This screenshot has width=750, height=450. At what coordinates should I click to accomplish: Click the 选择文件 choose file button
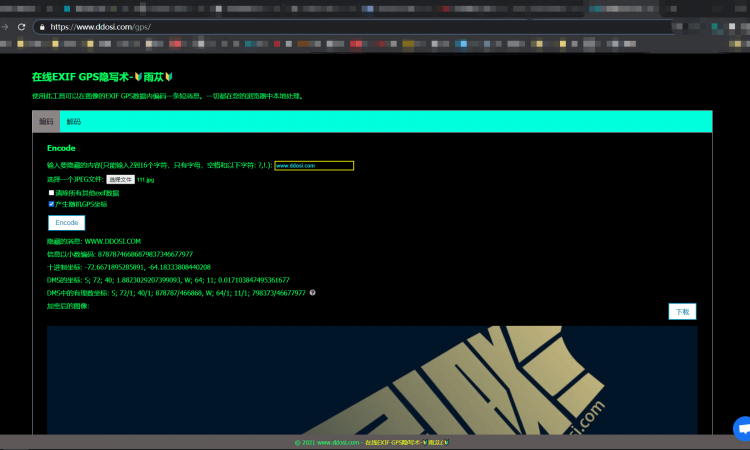point(120,179)
